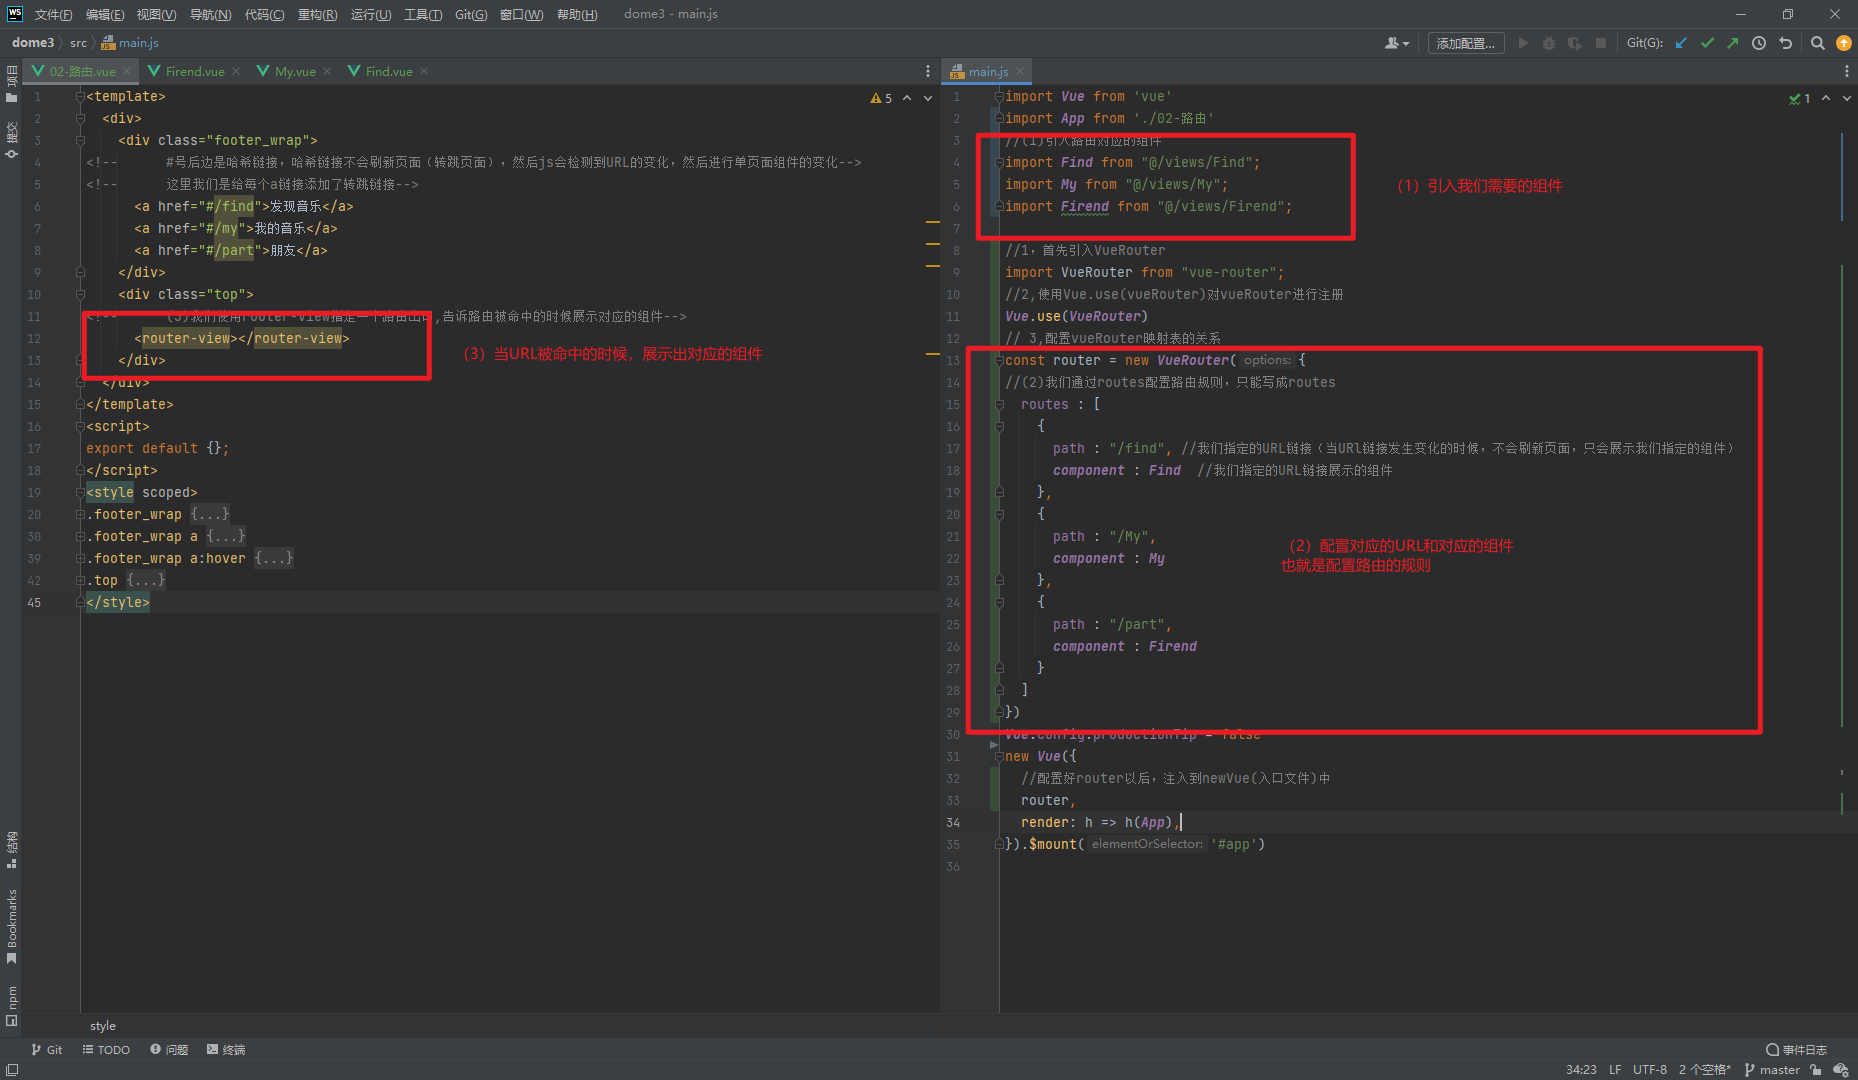This screenshot has width=1858, height=1080.
Task: Click the src breadcrumb
Action: tap(79, 43)
